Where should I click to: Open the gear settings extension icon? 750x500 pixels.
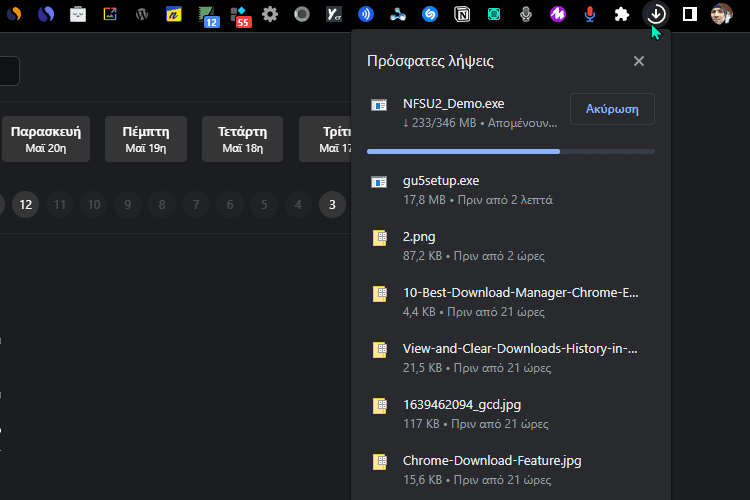coord(270,14)
